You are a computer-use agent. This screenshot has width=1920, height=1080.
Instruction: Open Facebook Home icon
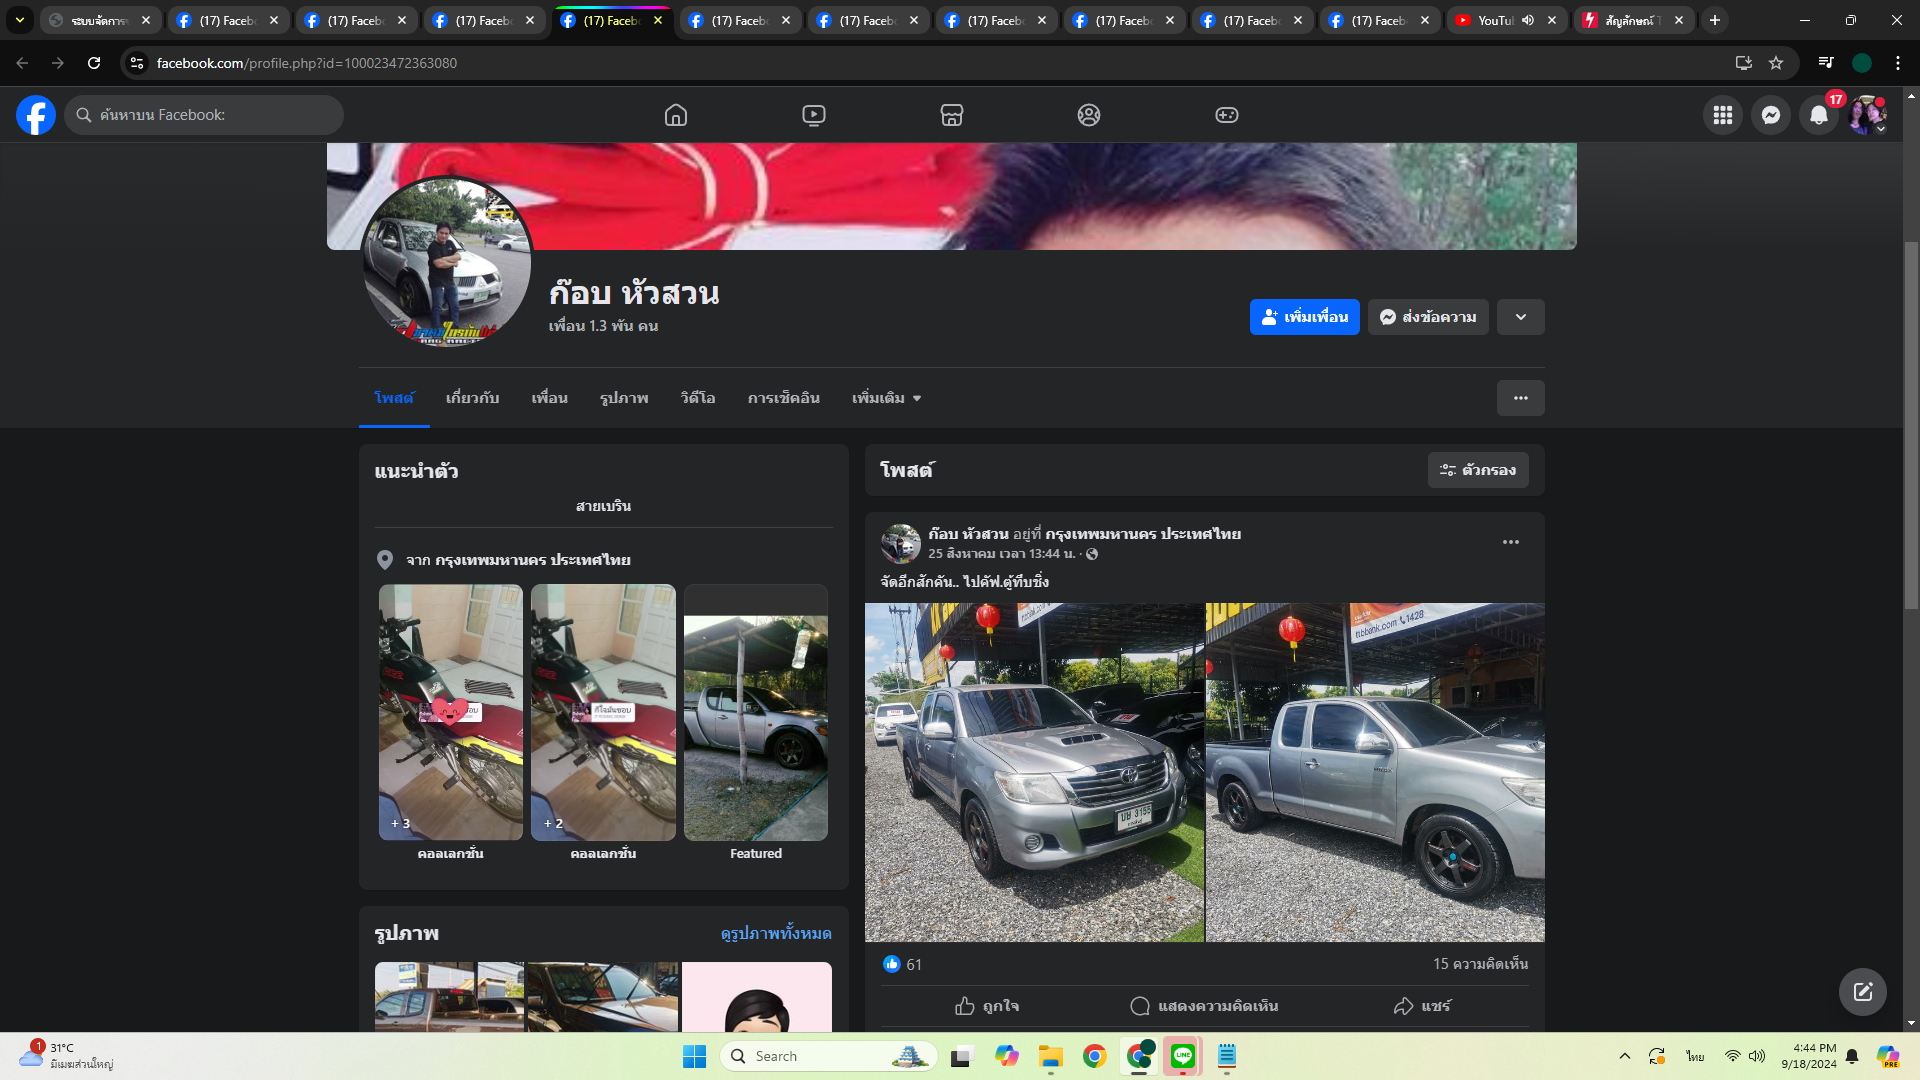pos(676,115)
